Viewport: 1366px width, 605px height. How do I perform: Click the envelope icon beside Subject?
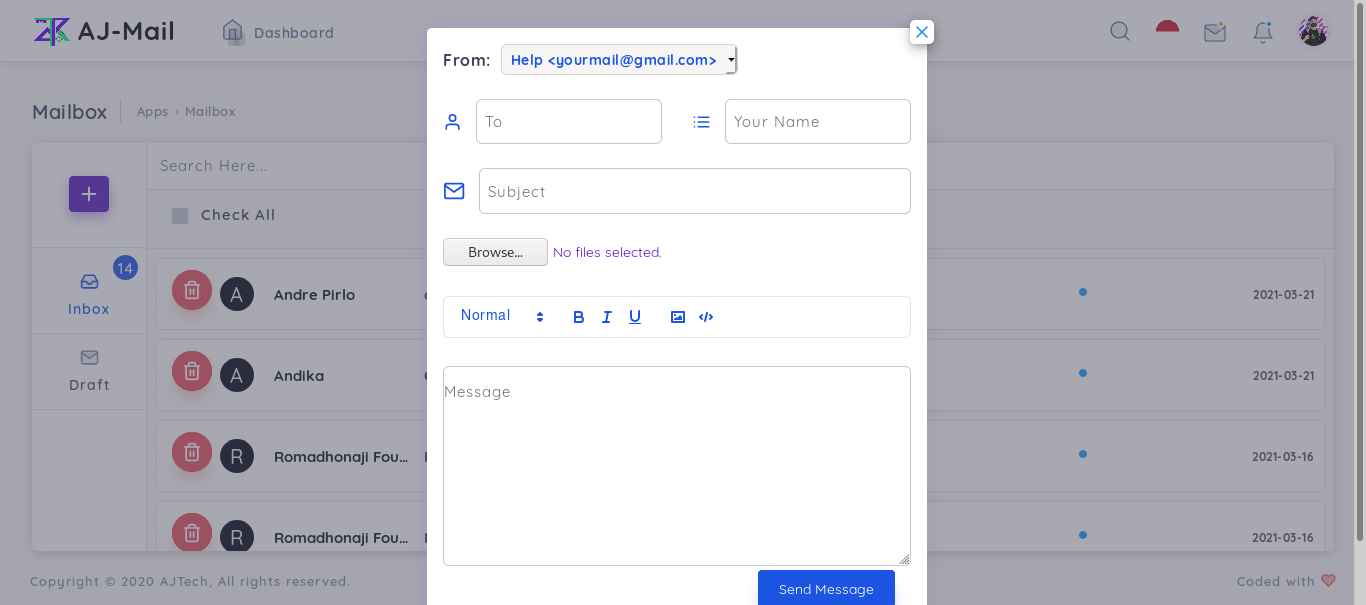point(454,191)
